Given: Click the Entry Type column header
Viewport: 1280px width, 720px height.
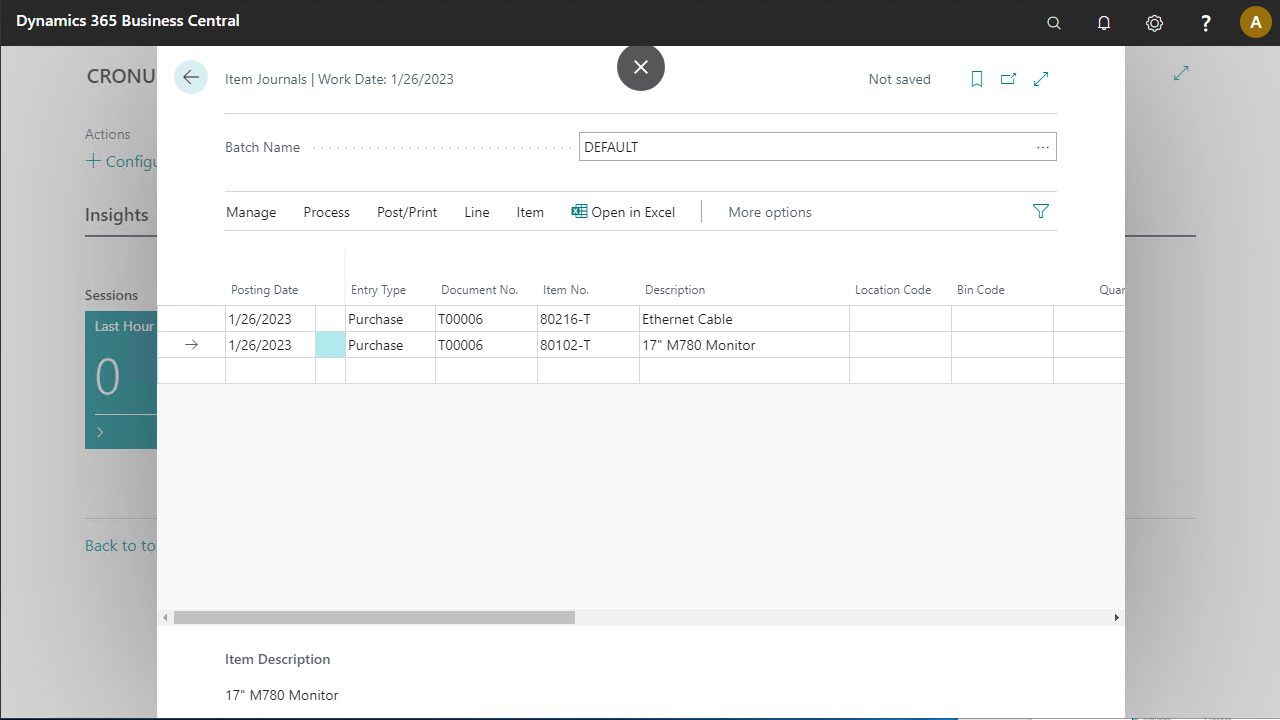Looking at the screenshot, I should pyautogui.click(x=378, y=290).
